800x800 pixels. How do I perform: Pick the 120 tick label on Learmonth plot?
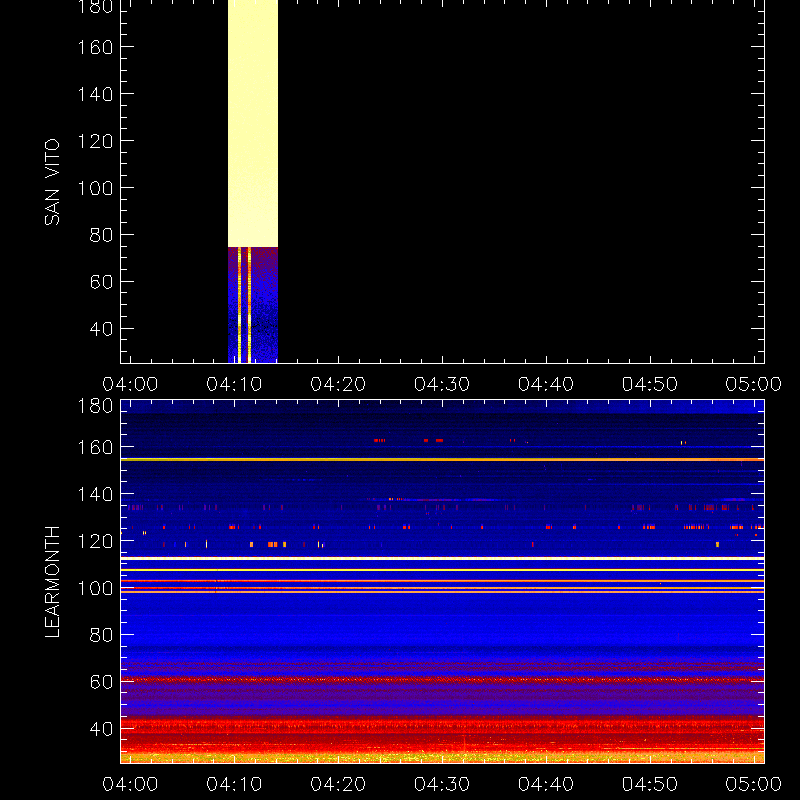pyautogui.click(x=95, y=541)
